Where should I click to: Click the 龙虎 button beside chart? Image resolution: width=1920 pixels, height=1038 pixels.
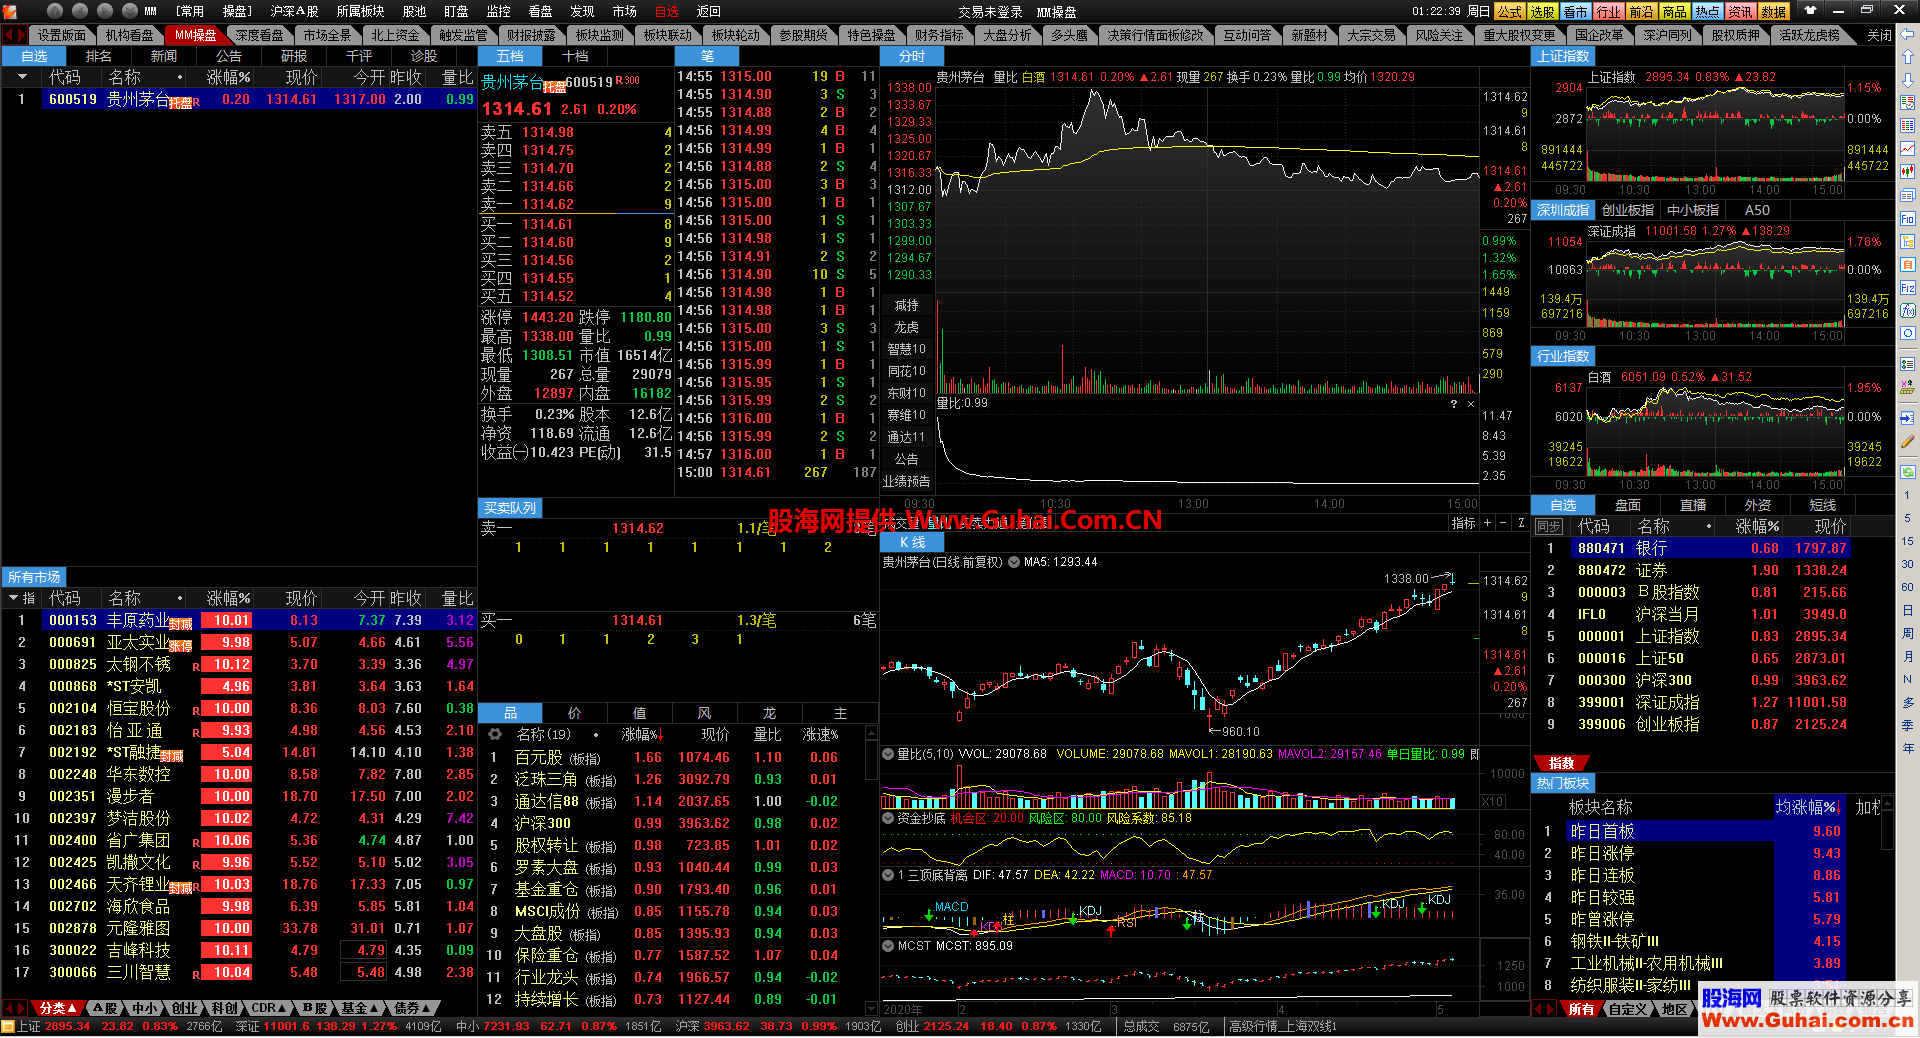point(906,327)
